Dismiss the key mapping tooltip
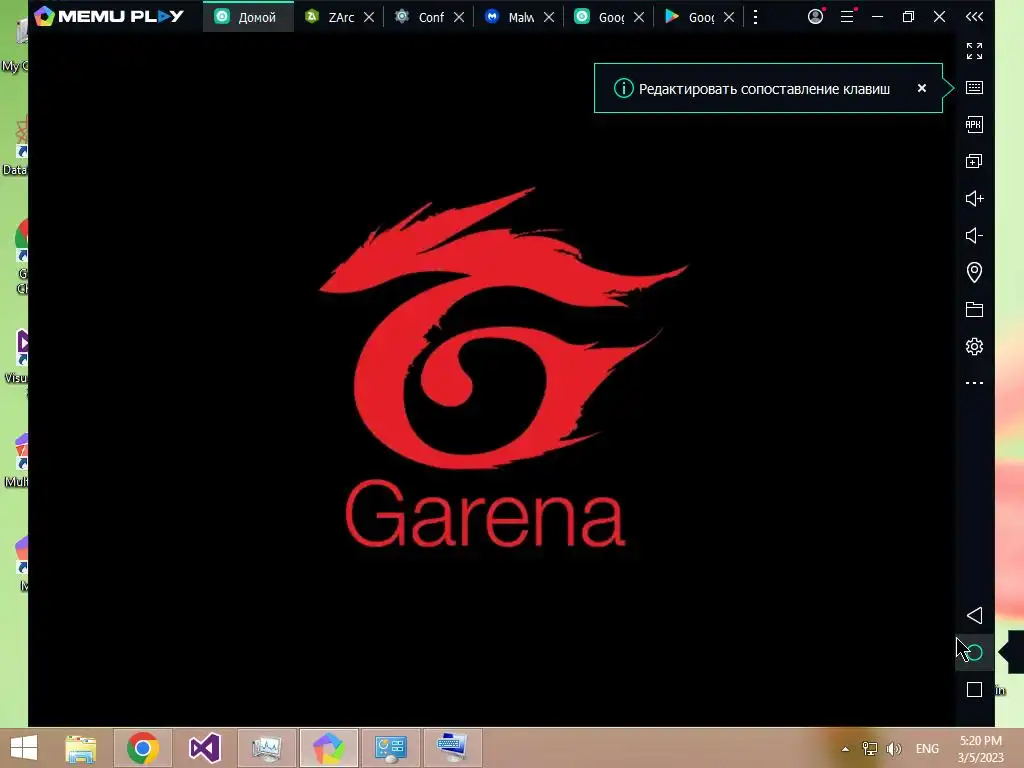This screenshot has height=768, width=1024. click(921, 88)
